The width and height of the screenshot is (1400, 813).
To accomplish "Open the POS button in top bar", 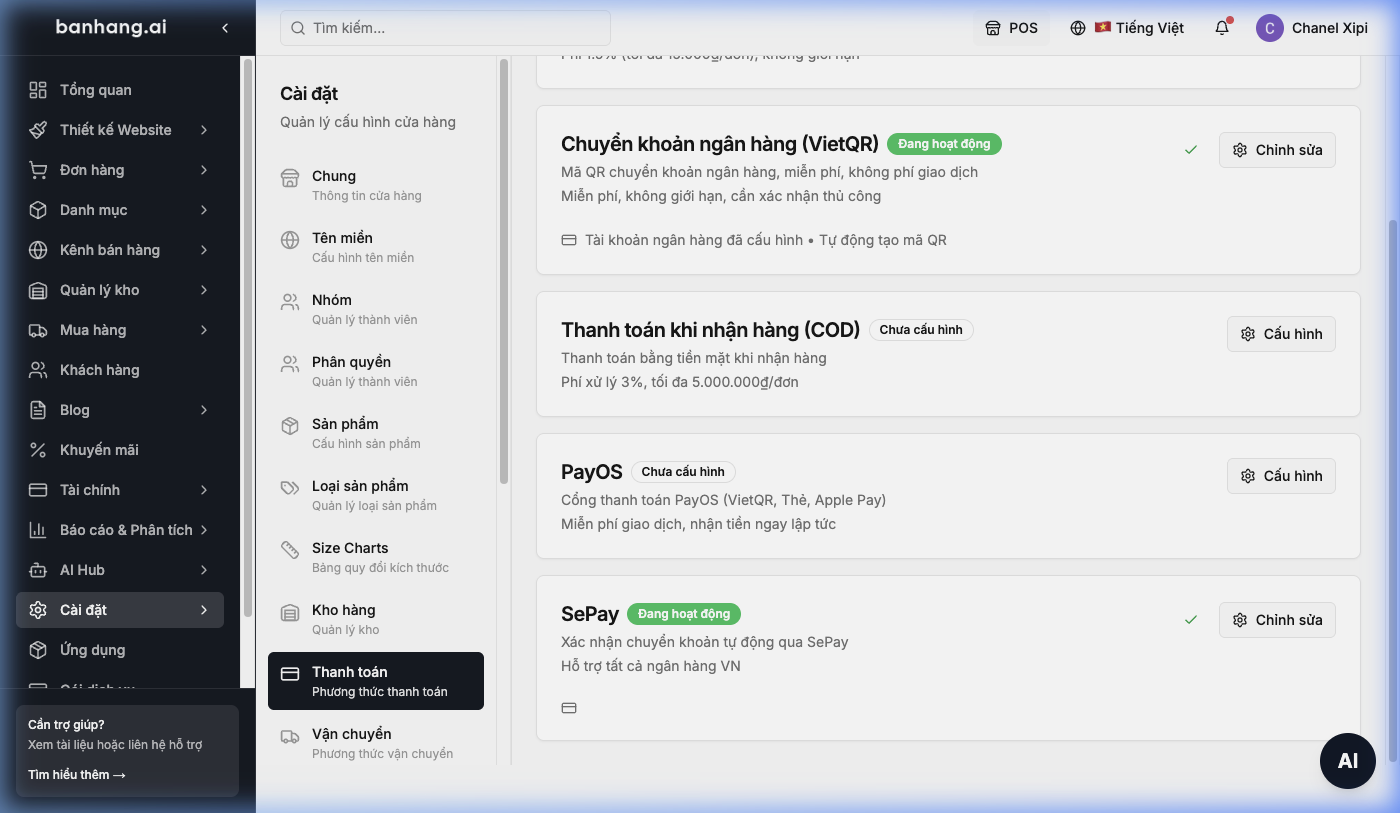I will [1012, 28].
